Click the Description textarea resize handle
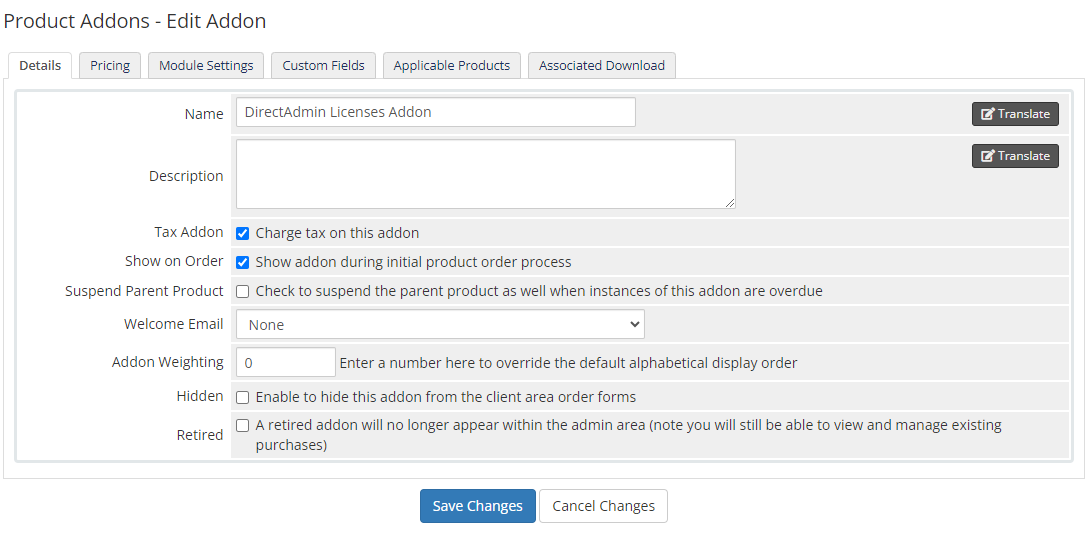This screenshot has width=1090, height=543. 730,203
